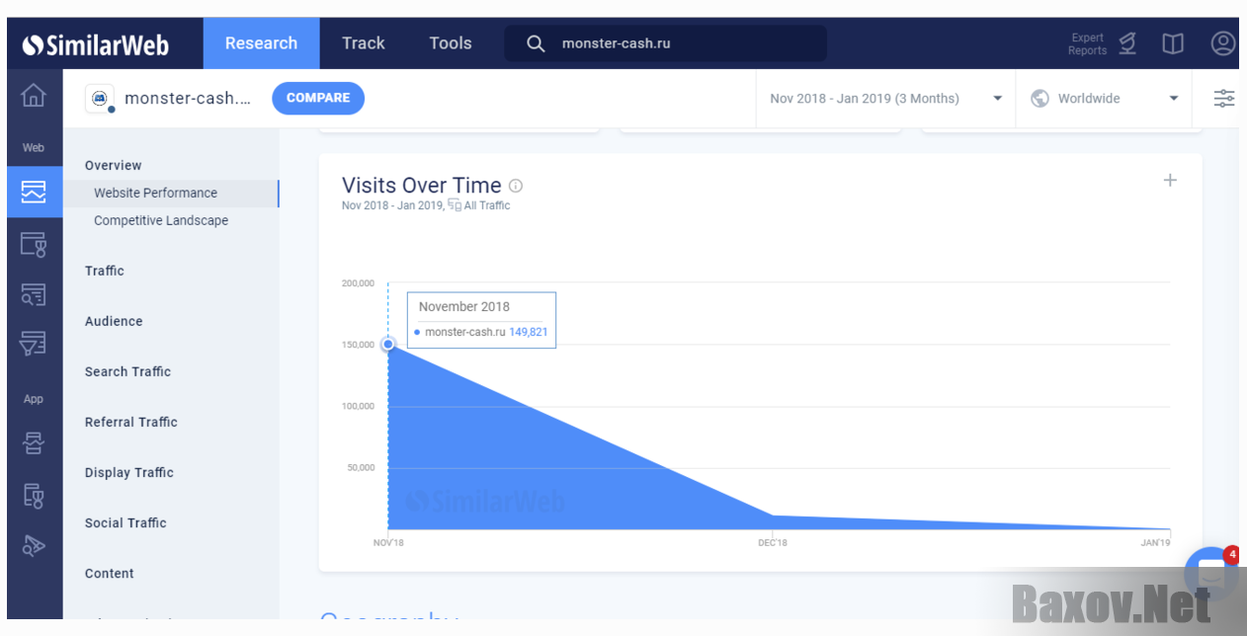Click the All Traffic subtitle text
The image size is (1247, 636).
tap(487, 206)
